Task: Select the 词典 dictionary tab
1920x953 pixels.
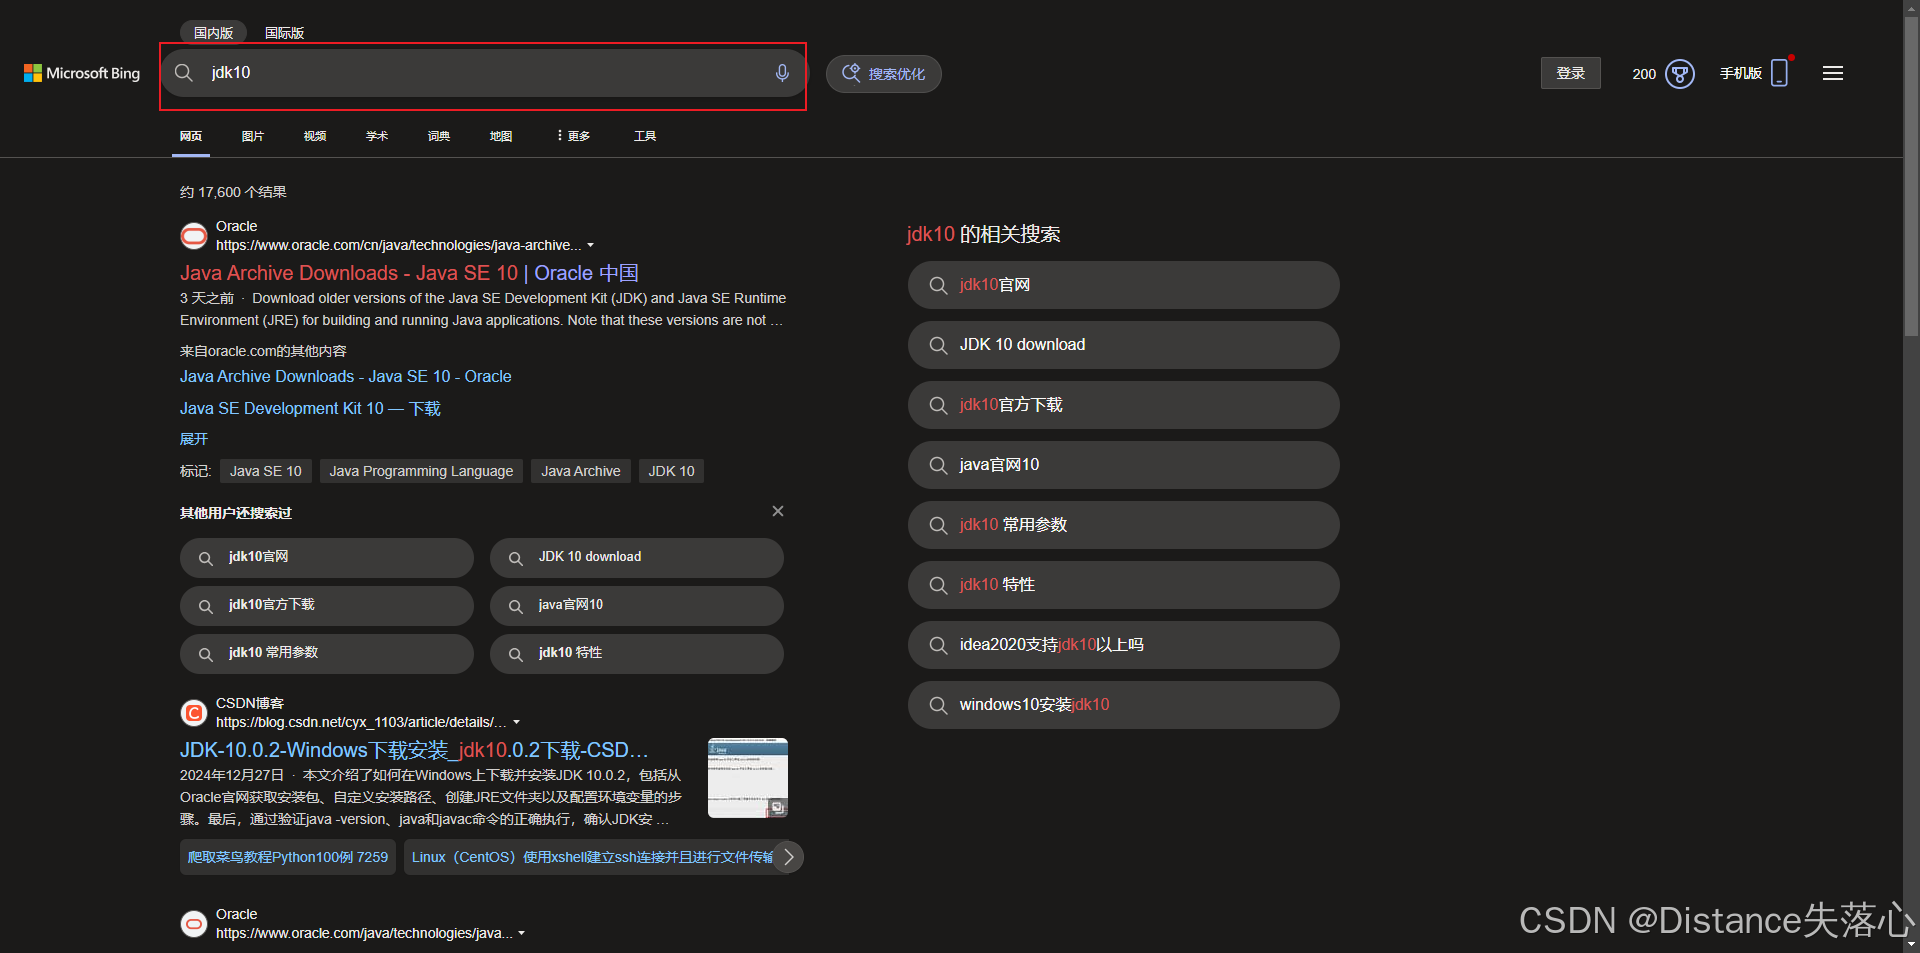Action: pyautogui.click(x=439, y=136)
